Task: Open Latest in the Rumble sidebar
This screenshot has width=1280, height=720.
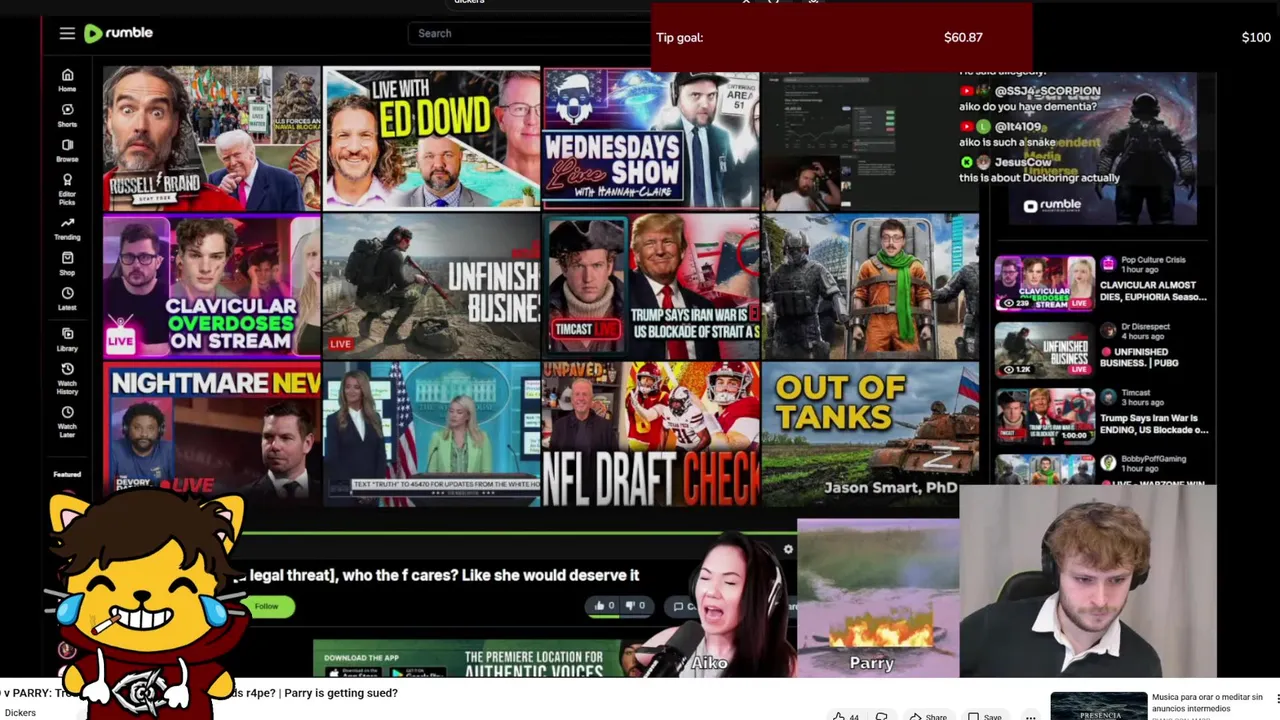Action: (67, 299)
